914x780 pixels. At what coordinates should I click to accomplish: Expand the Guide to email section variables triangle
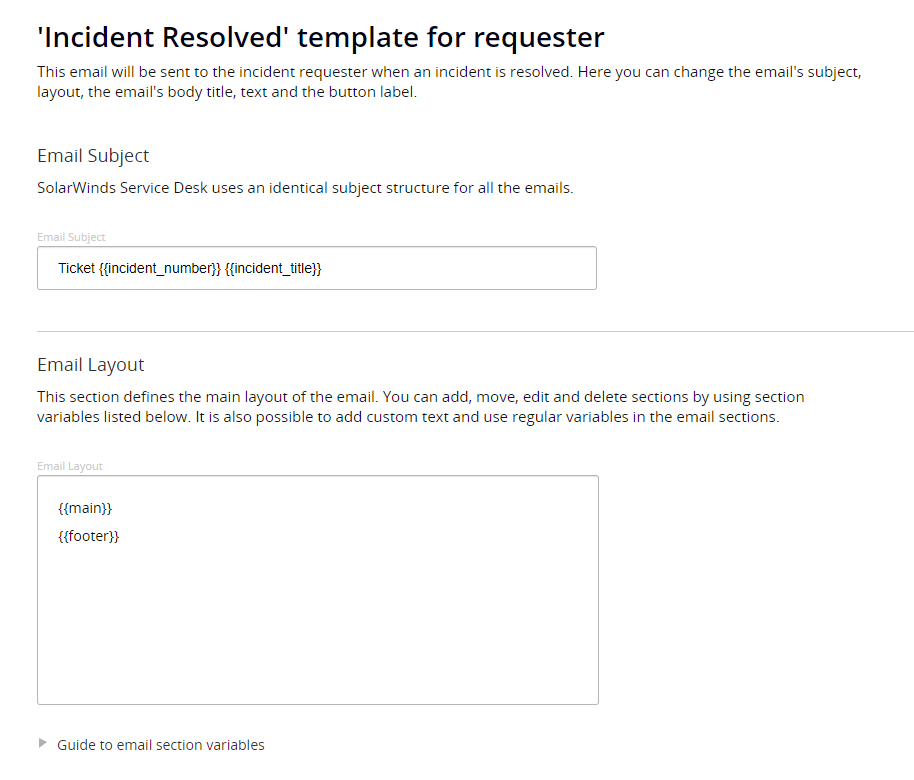pyautogui.click(x=42, y=743)
